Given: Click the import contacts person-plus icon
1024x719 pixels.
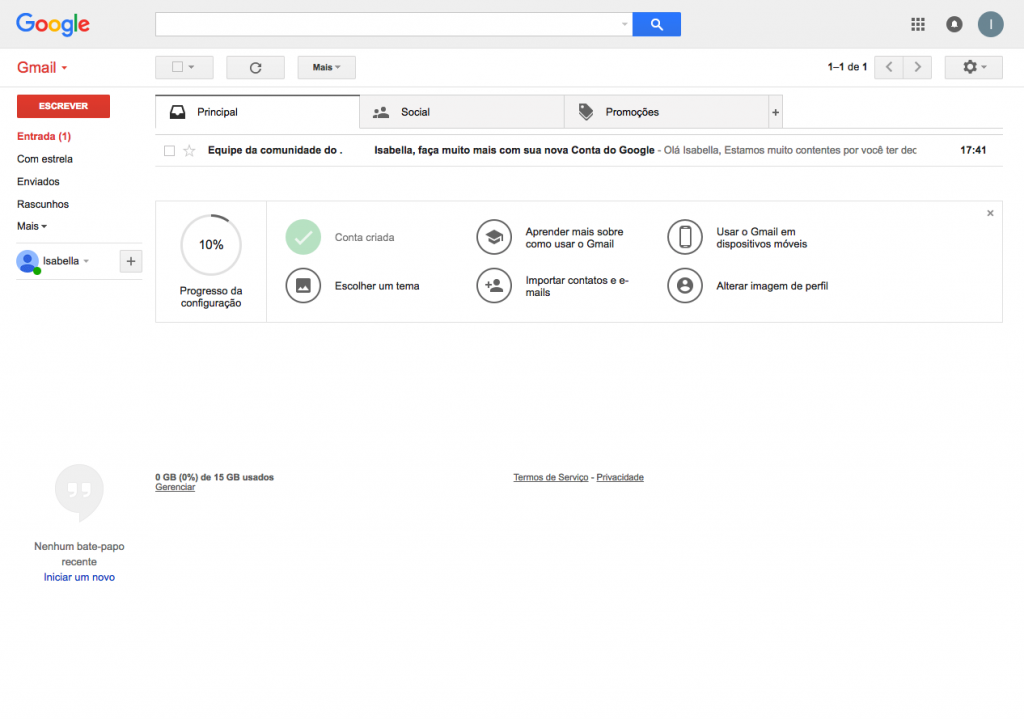Looking at the screenshot, I should click(494, 285).
